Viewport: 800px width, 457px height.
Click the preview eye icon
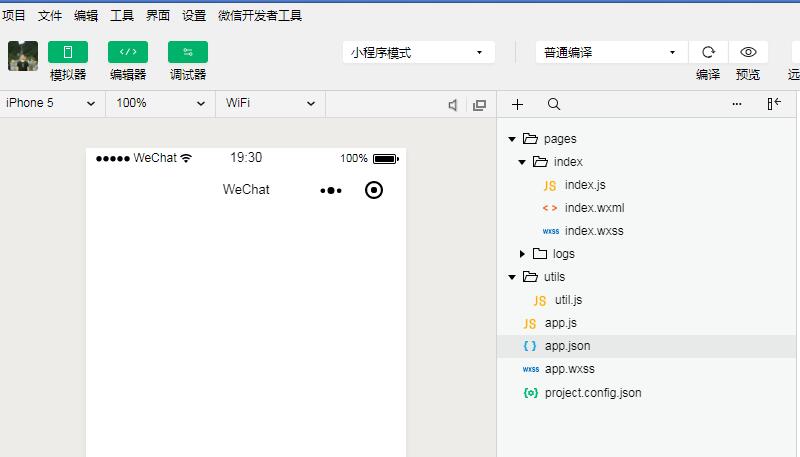tap(748, 52)
